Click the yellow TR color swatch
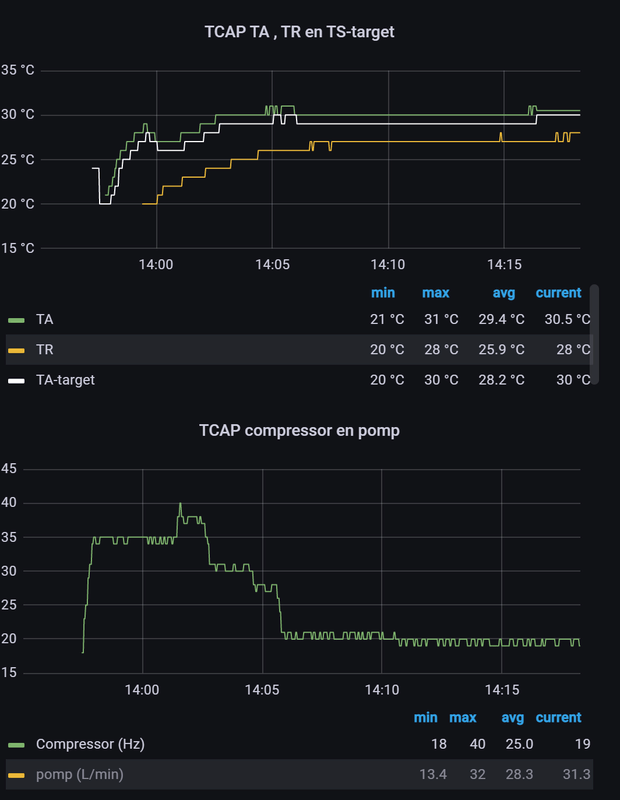This screenshot has height=800, width=620. [16, 350]
